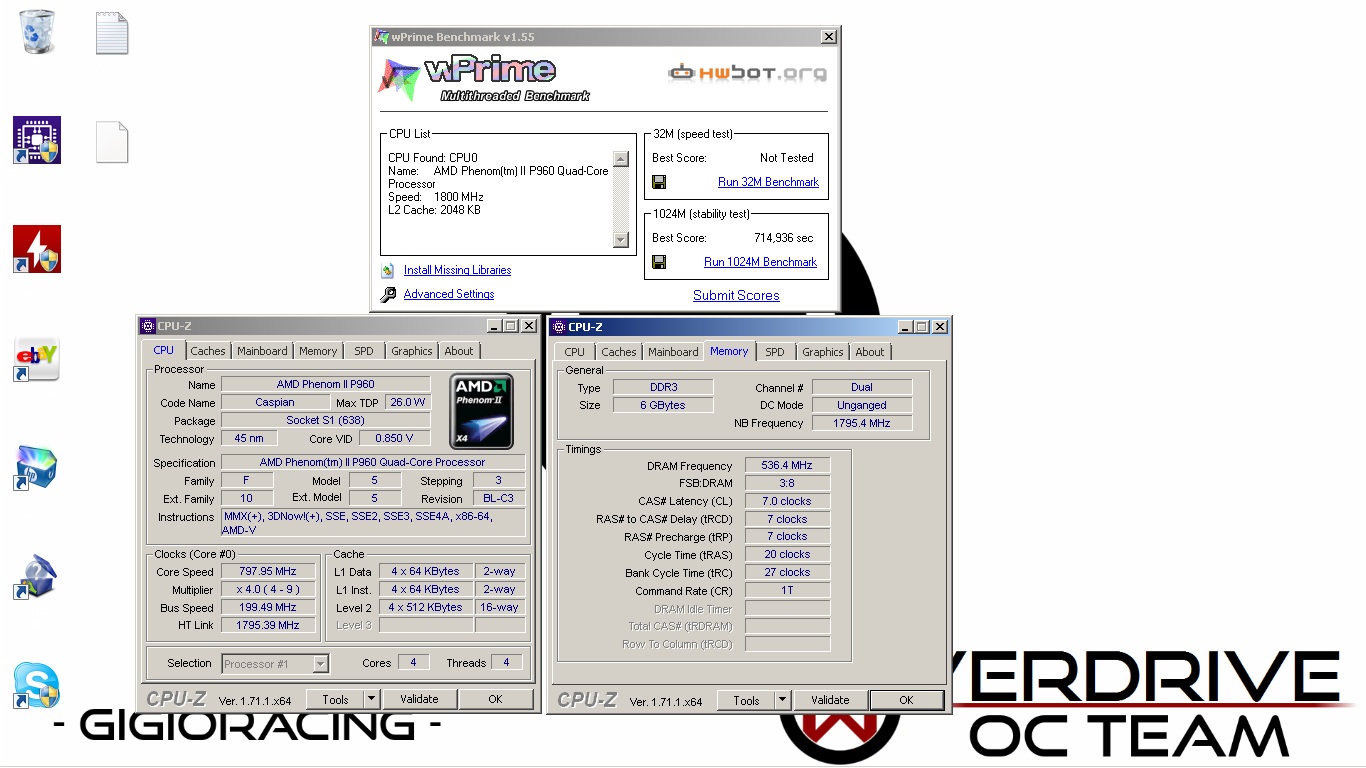This screenshot has width=1366, height=768.
Task: Switch to Memory tab in left CPU-Z
Action: point(318,351)
